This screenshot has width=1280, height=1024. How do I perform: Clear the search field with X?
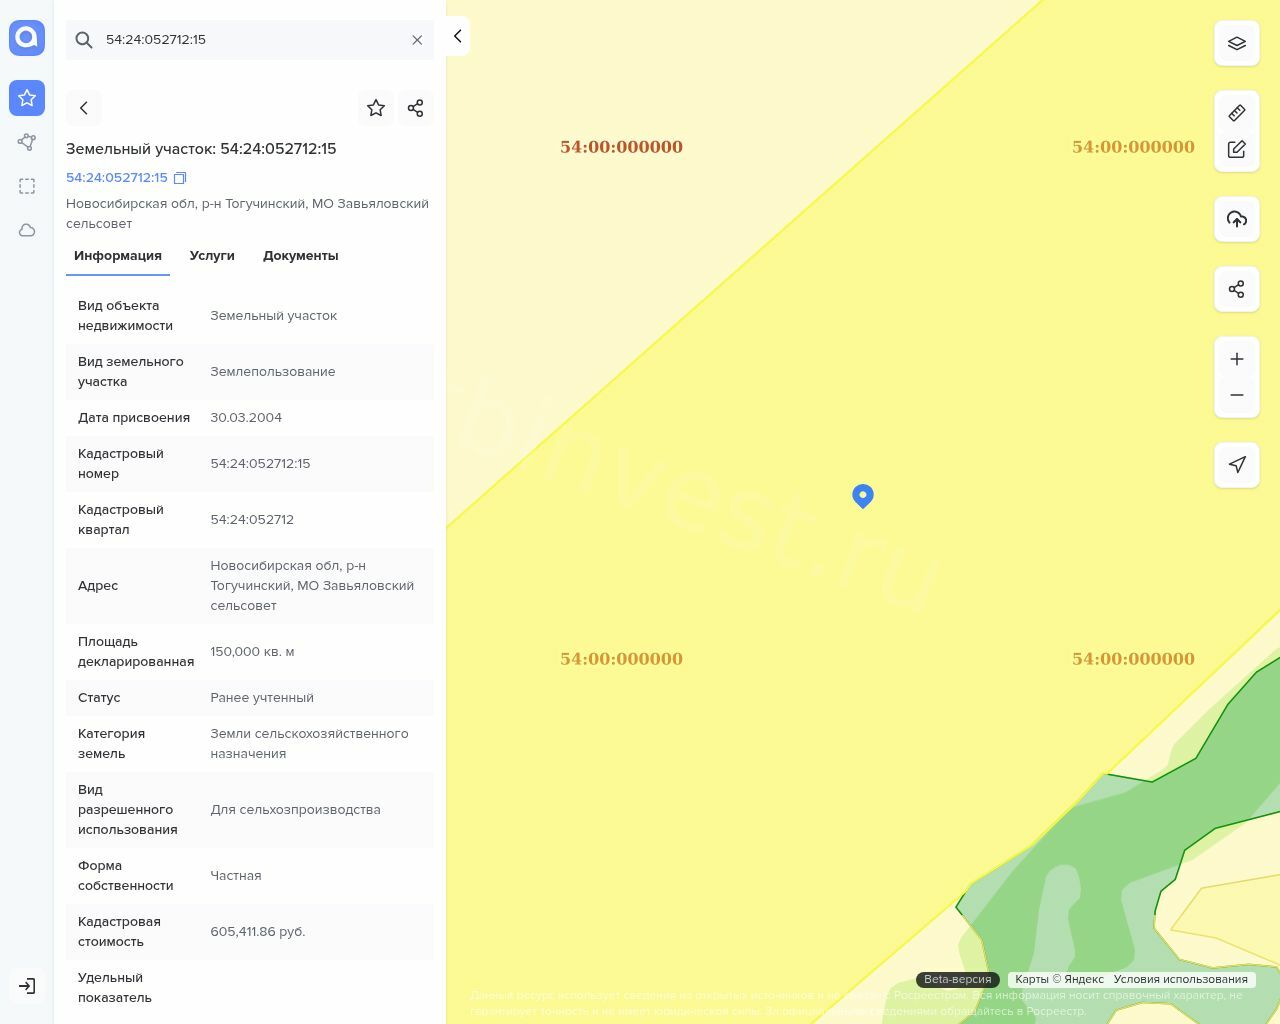click(x=417, y=40)
